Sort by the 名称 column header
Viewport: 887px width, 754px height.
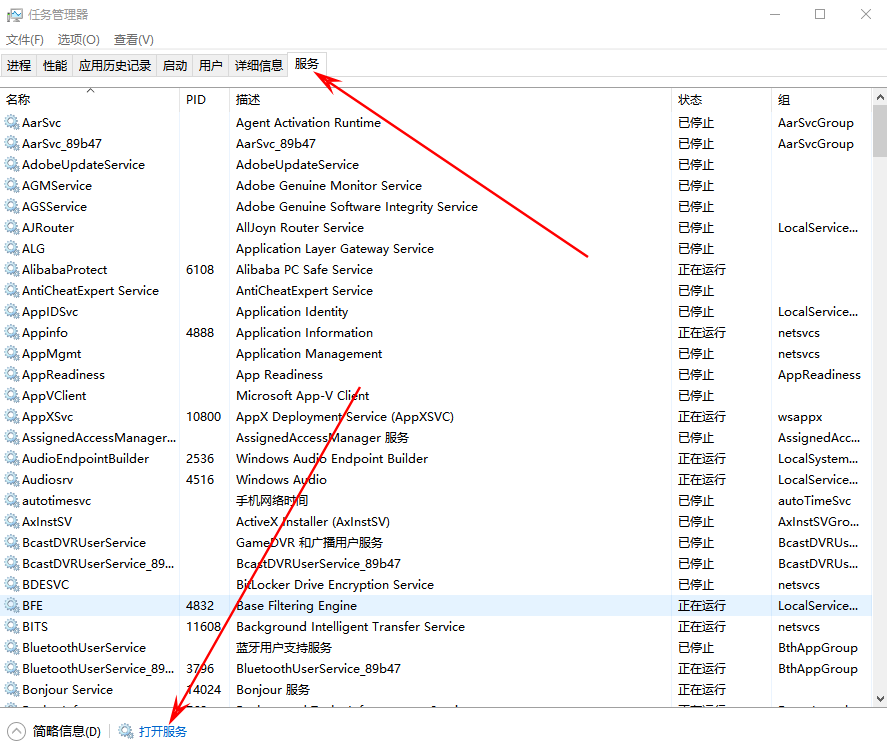click(x=90, y=100)
